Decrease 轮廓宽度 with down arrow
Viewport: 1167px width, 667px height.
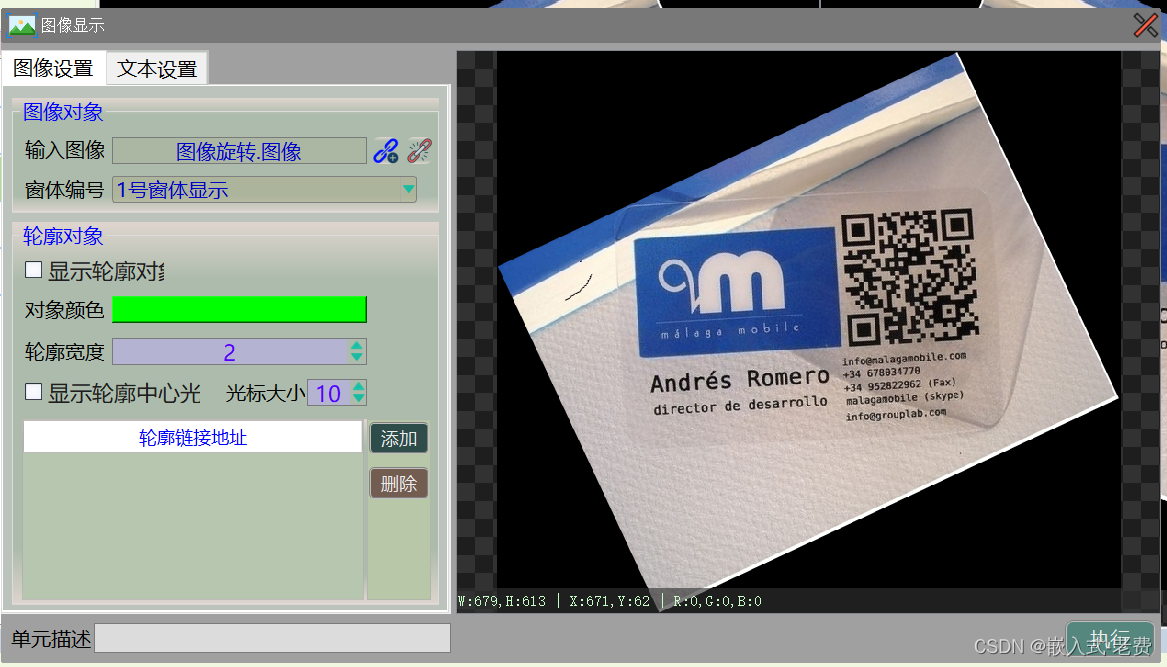tap(357, 357)
